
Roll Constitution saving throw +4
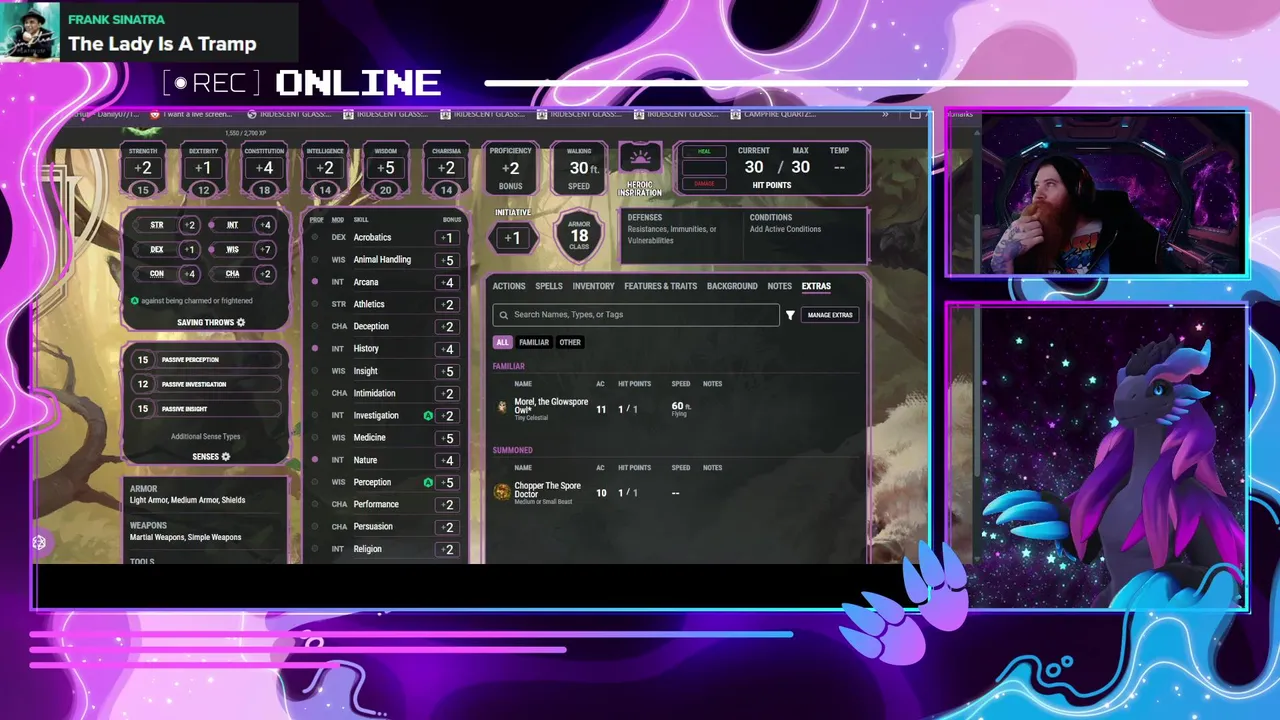pos(190,274)
